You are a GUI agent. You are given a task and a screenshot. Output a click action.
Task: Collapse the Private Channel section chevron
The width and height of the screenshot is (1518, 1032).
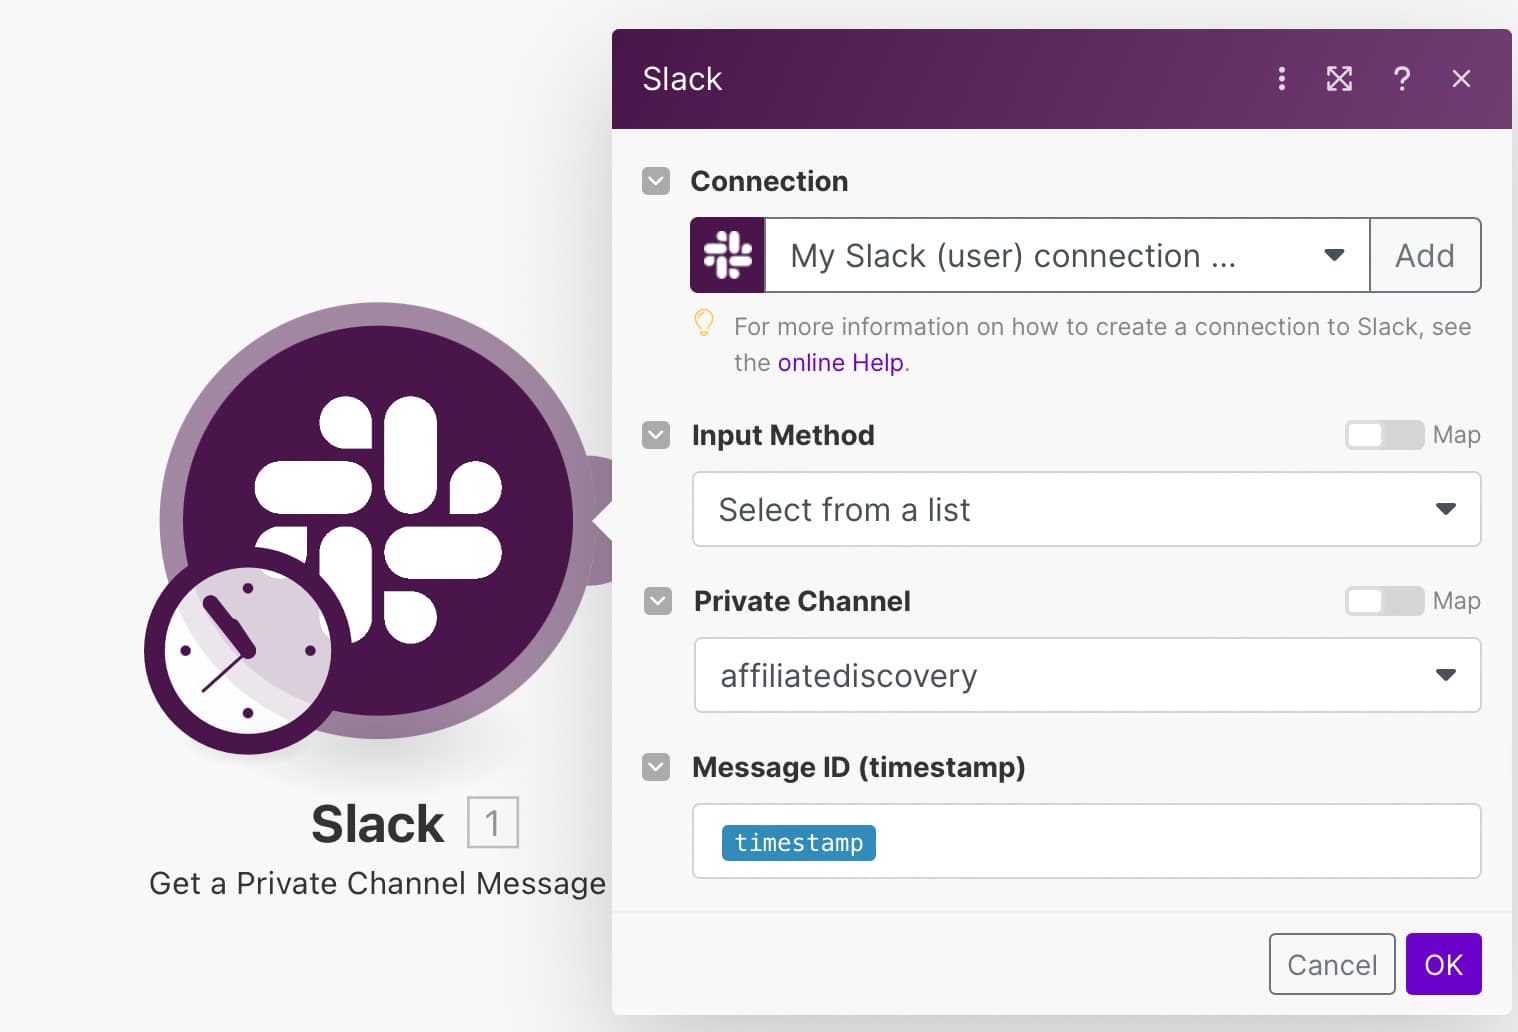point(658,601)
